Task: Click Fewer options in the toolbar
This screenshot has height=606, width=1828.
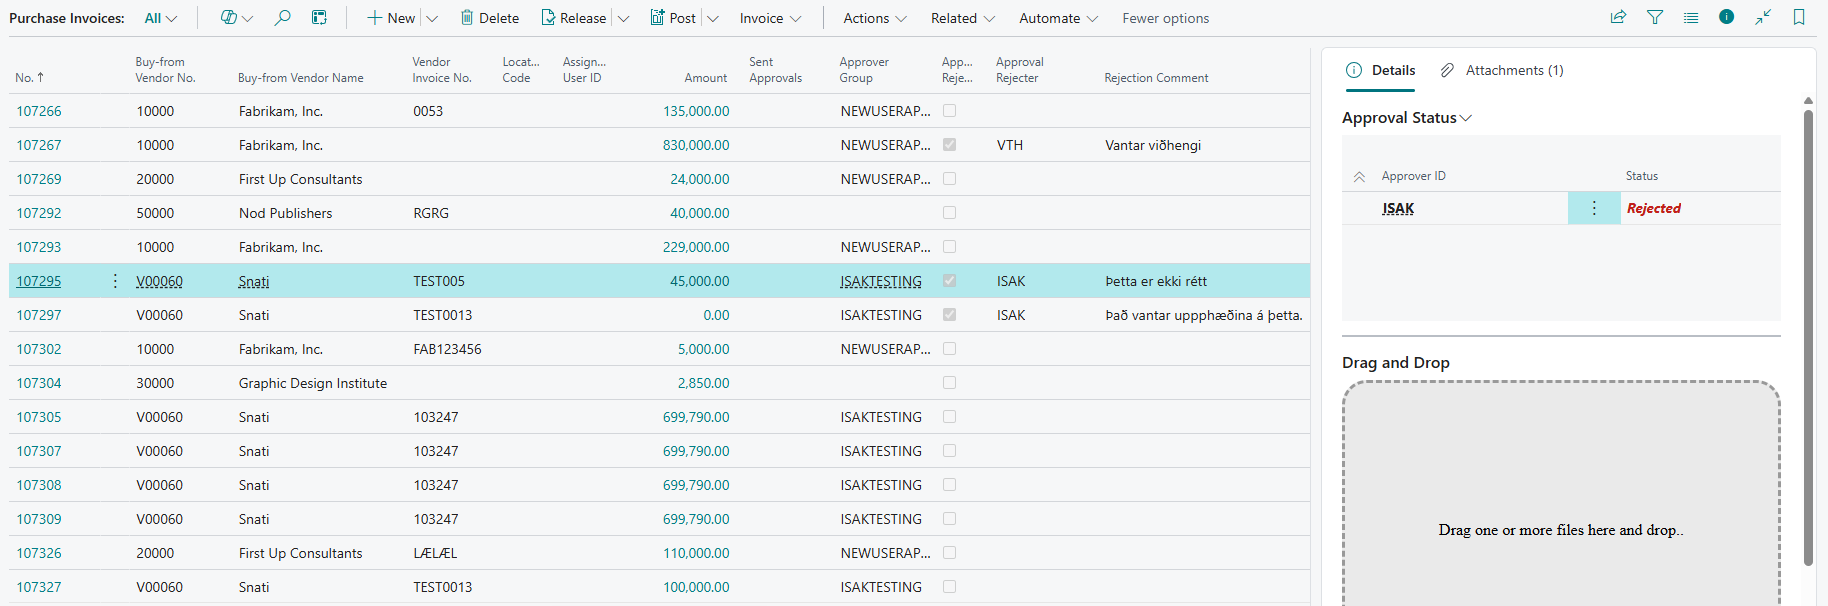Action: [1165, 18]
